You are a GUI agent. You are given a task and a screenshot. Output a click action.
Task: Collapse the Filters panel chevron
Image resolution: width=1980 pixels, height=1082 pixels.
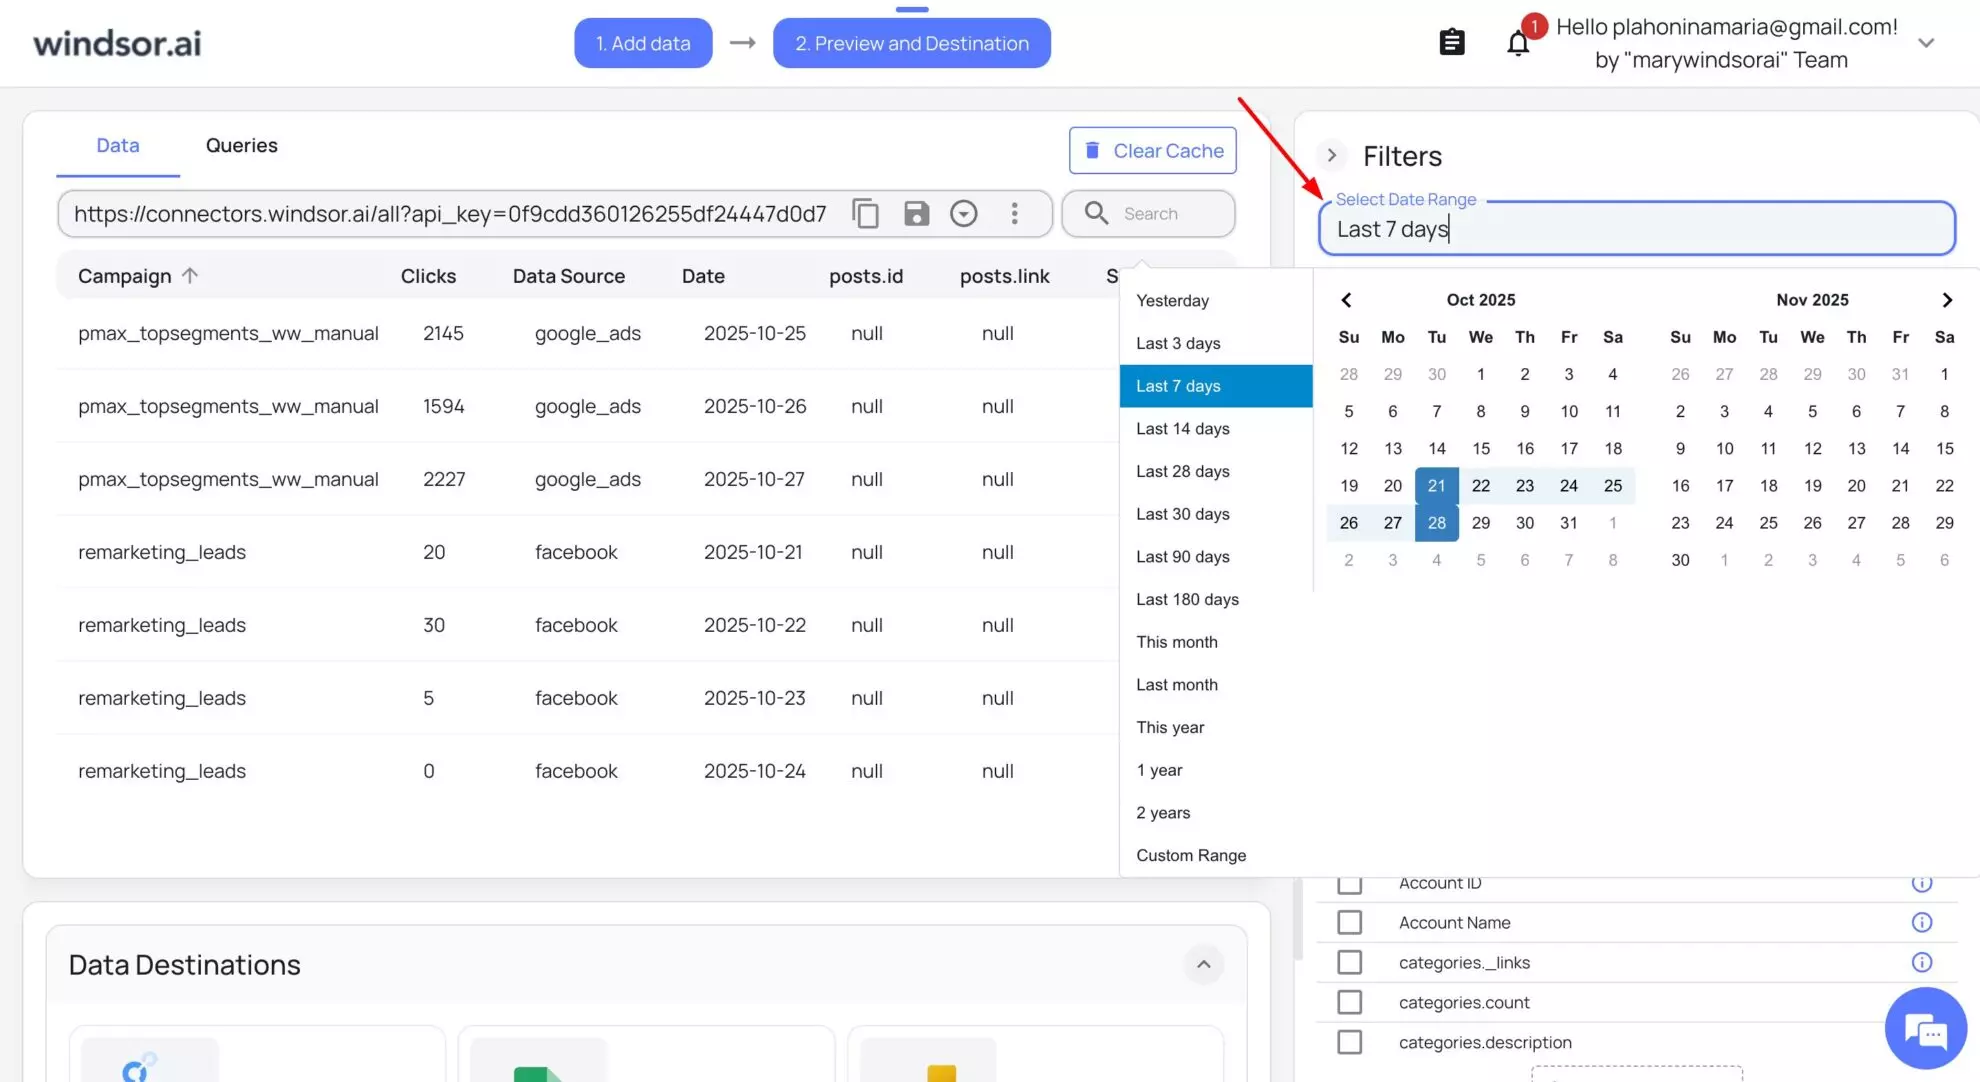[x=1331, y=156]
